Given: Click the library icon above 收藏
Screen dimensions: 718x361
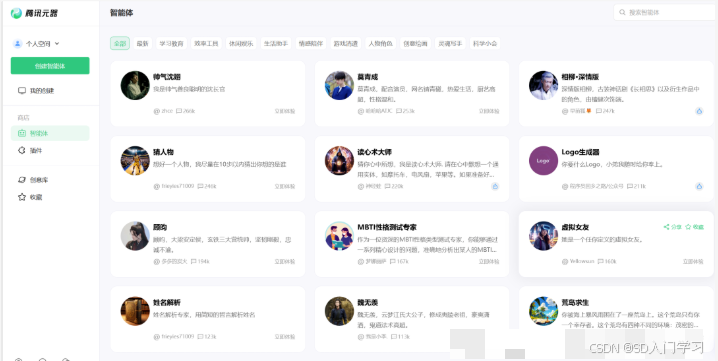Looking at the screenshot, I should 22,180.
